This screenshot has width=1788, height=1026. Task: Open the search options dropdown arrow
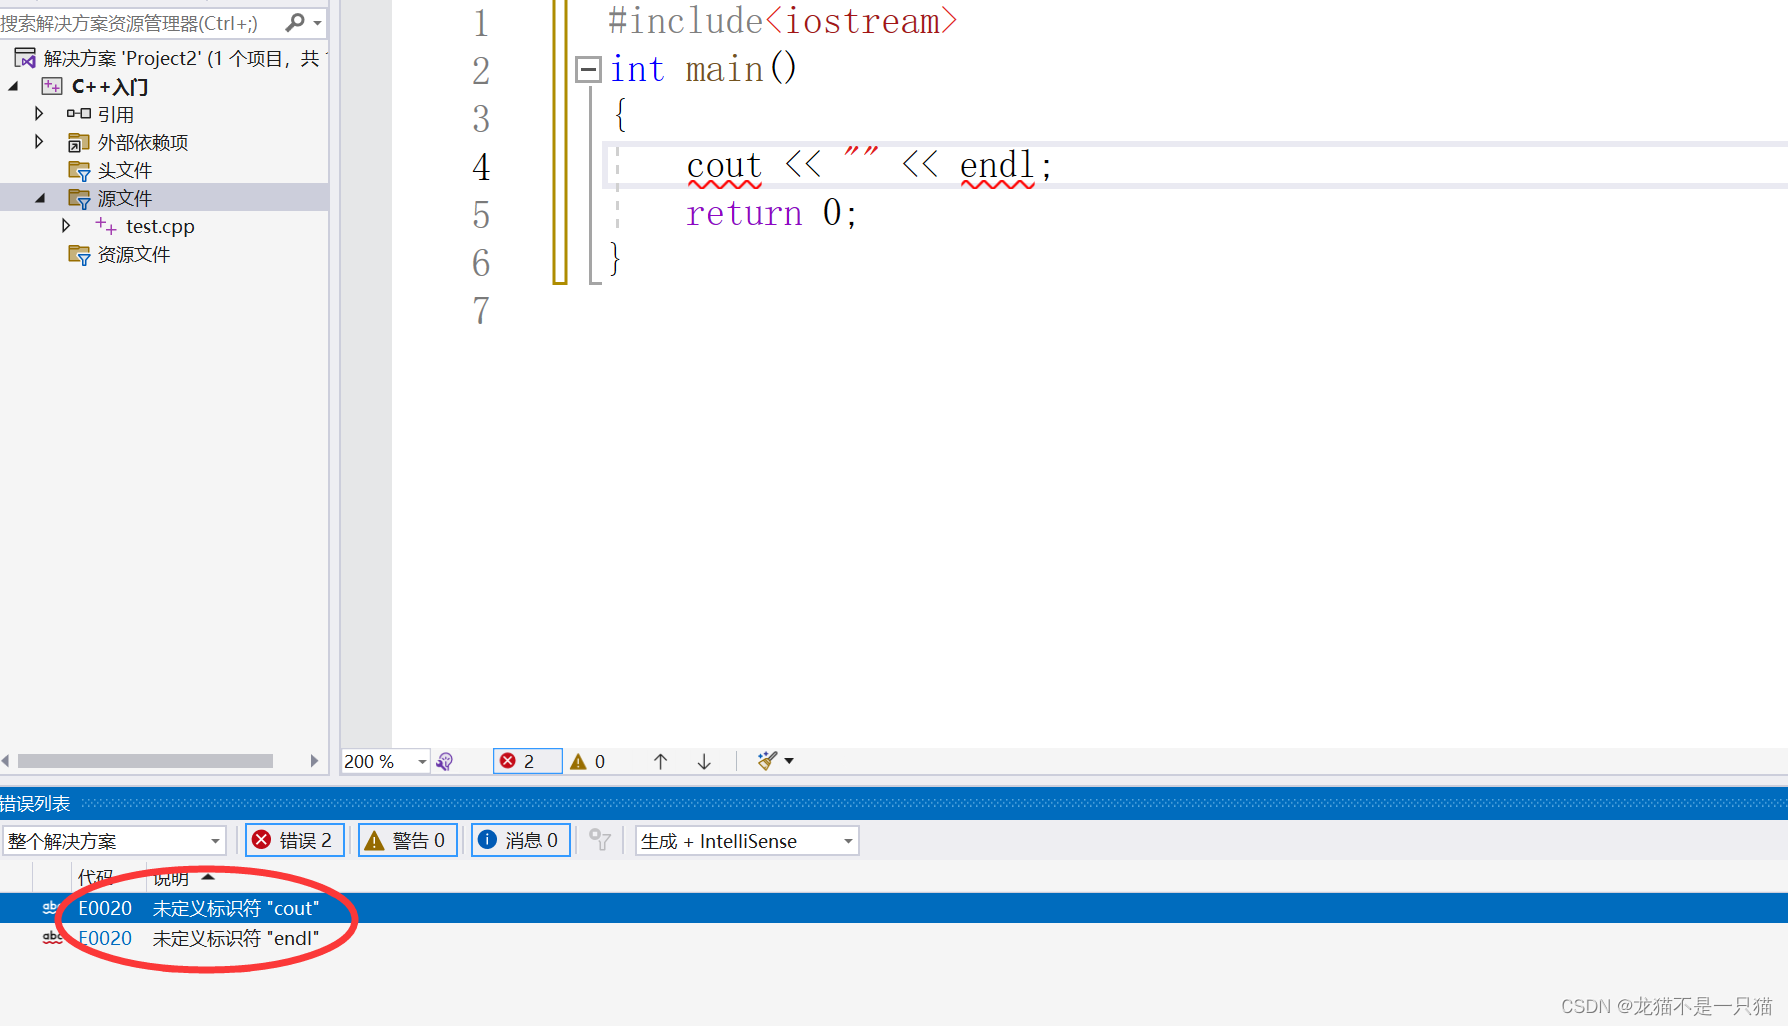[x=318, y=23]
